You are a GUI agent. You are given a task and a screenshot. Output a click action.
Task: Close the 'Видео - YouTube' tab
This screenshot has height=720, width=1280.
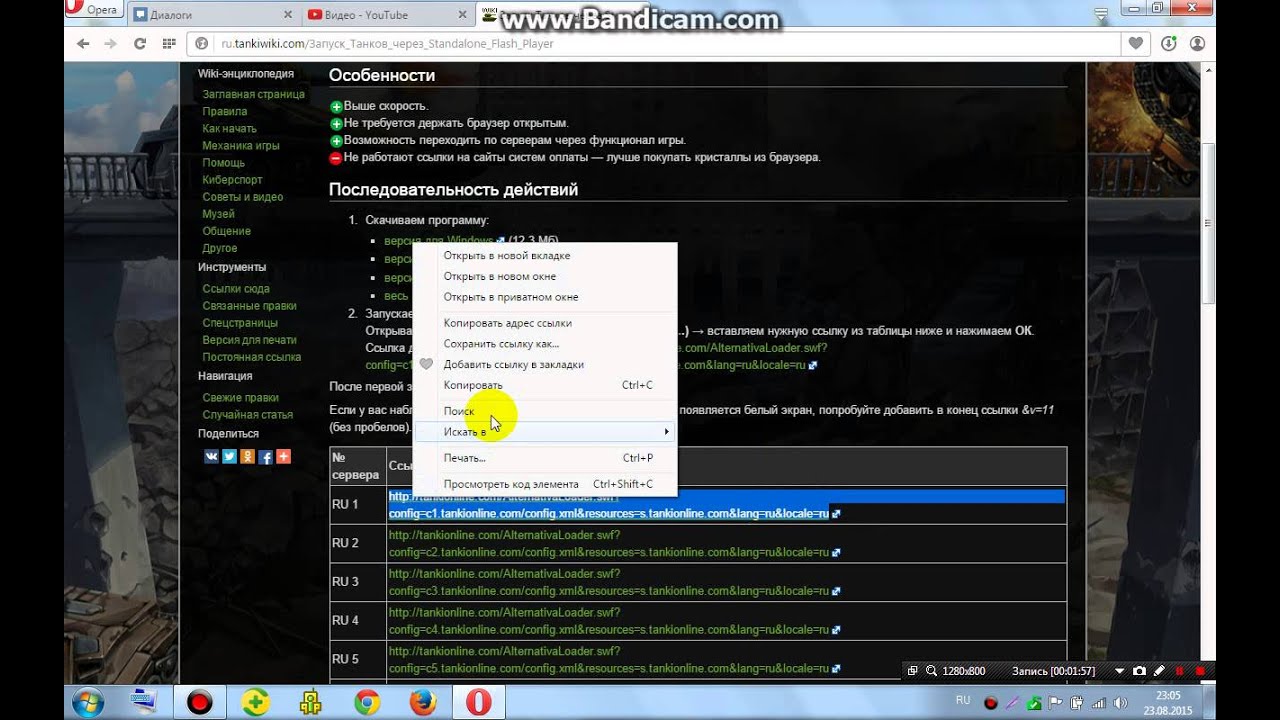pos(463,15)
